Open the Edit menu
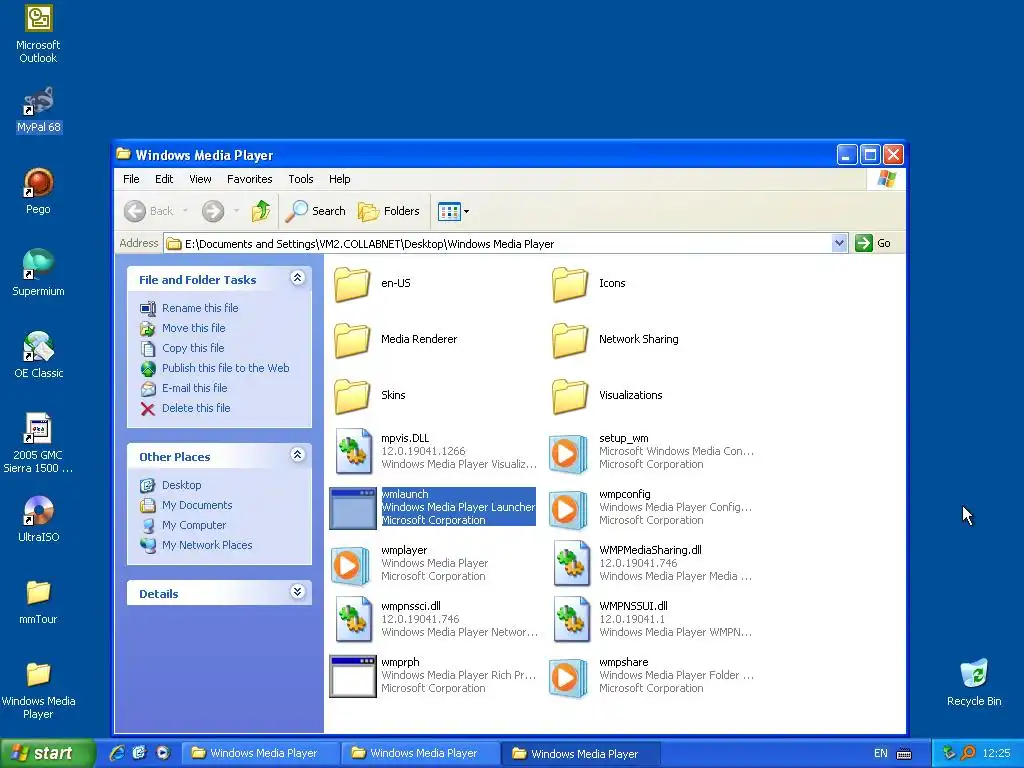Screen dimensions: 1024x768 click(164, 179)
